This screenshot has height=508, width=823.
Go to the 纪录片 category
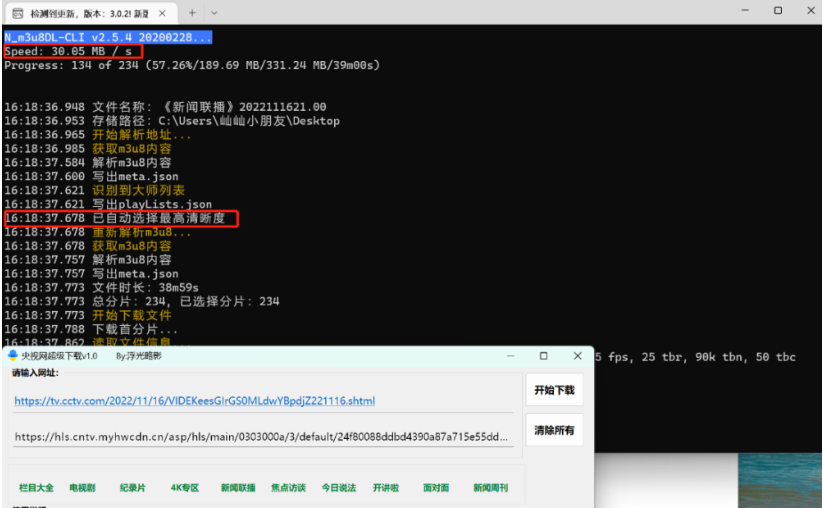(132, 488)
